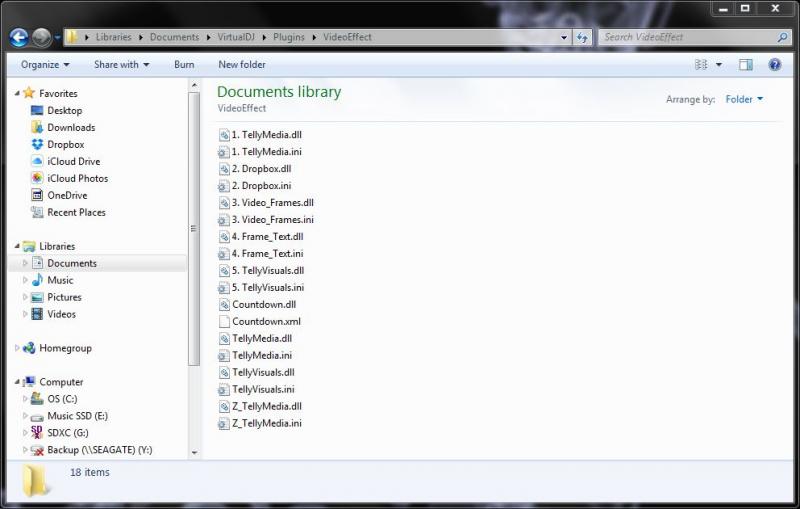Open Arrange by Folder dropdown
The height and width of the screenshot is (509, 800).
pos(744,99)
